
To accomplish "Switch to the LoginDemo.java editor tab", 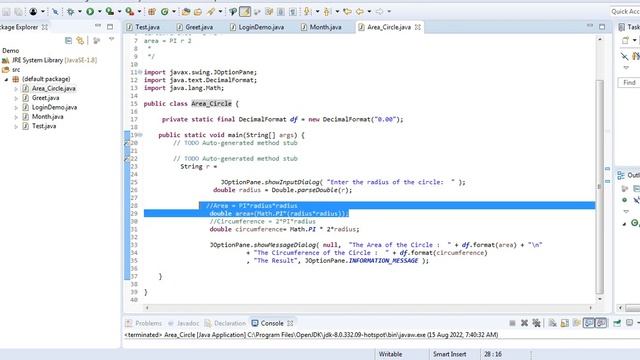I will click(257, 27).
